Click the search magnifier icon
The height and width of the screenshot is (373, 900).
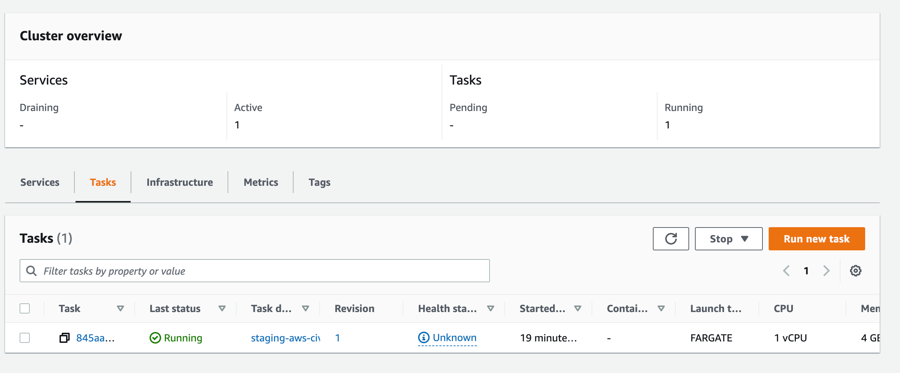pyautogui.click(x=31, y=271)
